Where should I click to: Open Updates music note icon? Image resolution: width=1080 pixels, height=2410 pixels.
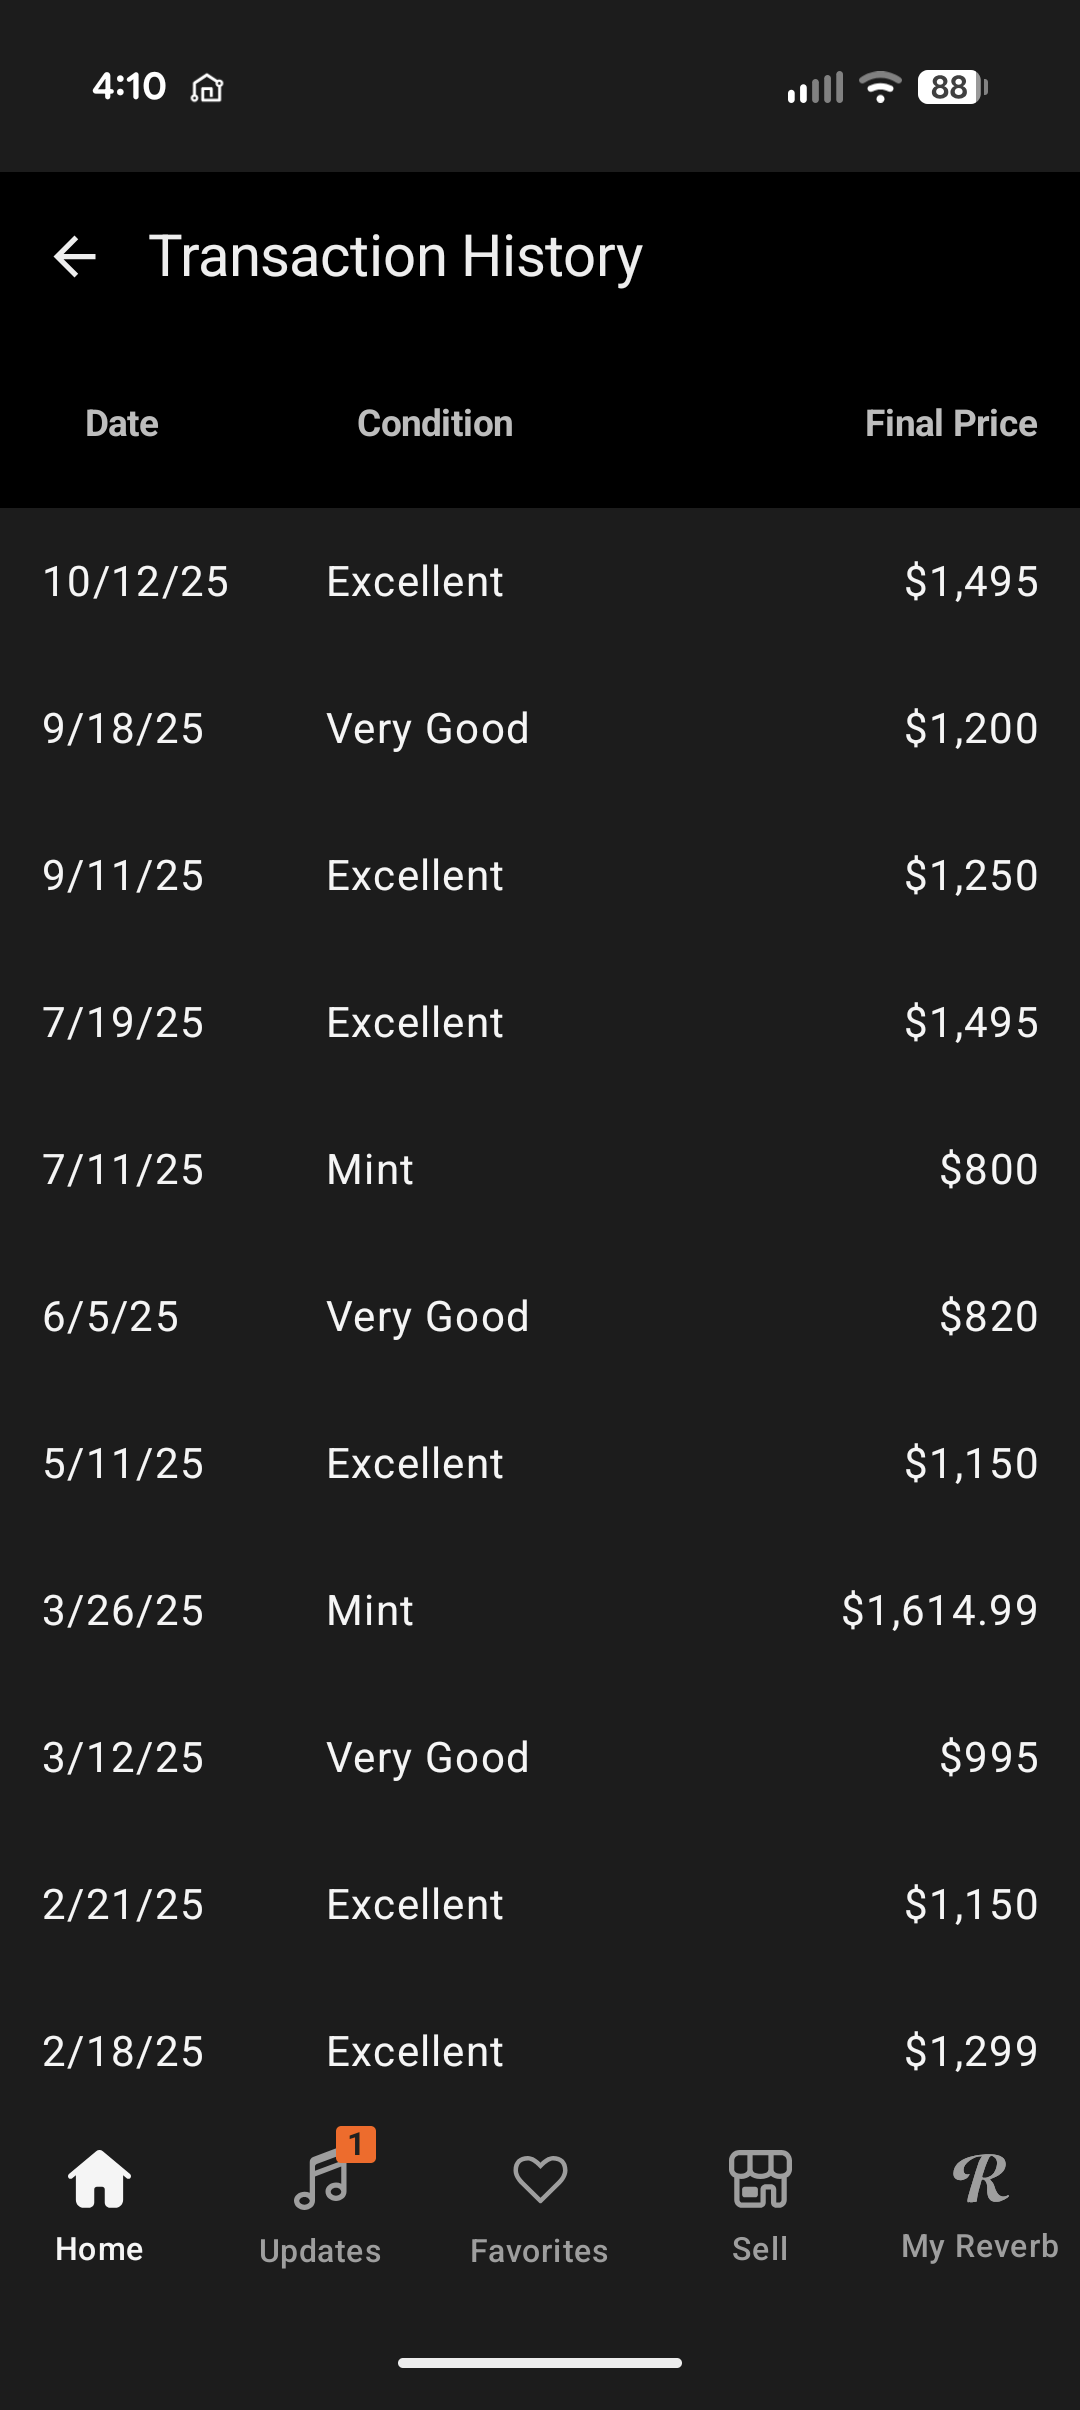pos(322,2180)
